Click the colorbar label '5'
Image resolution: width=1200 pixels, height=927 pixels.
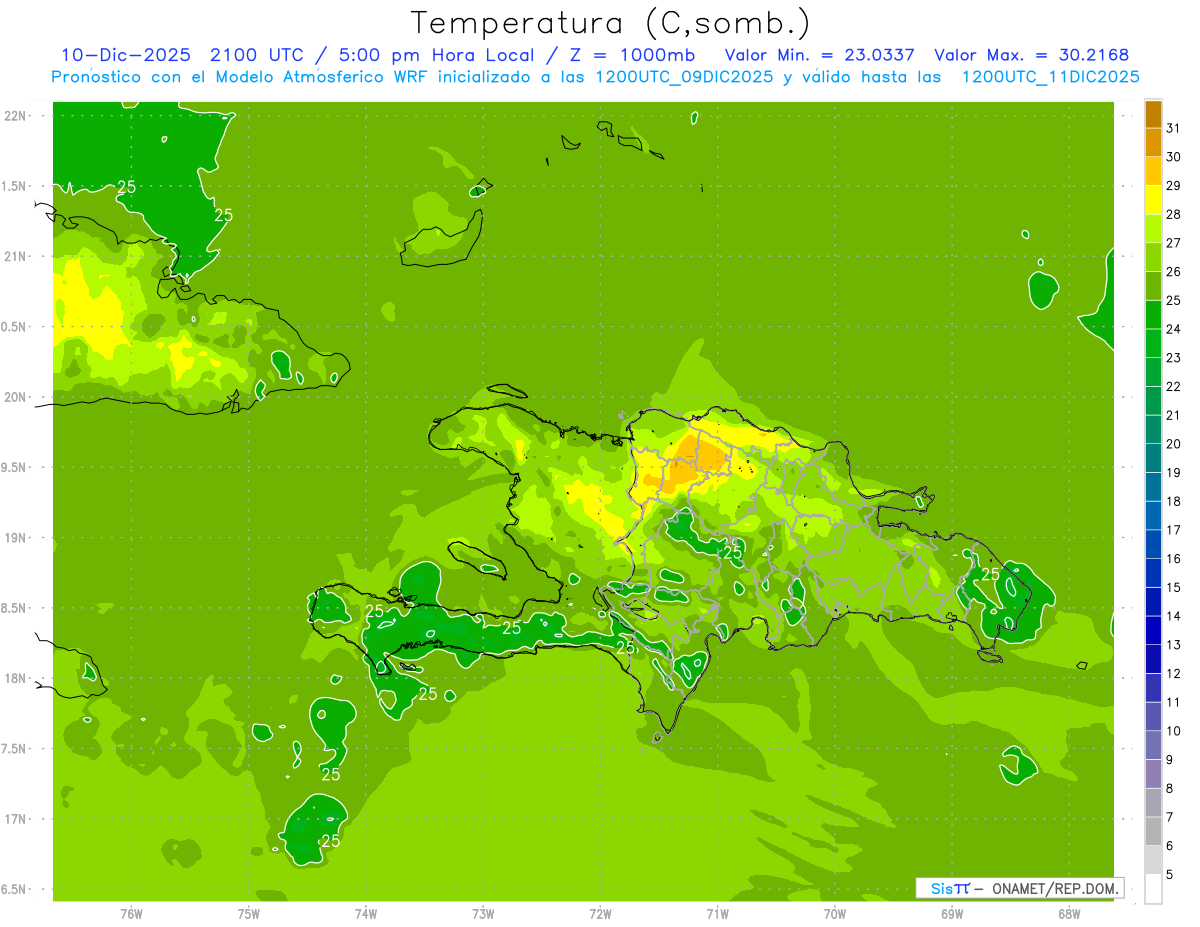point(1169,875)
